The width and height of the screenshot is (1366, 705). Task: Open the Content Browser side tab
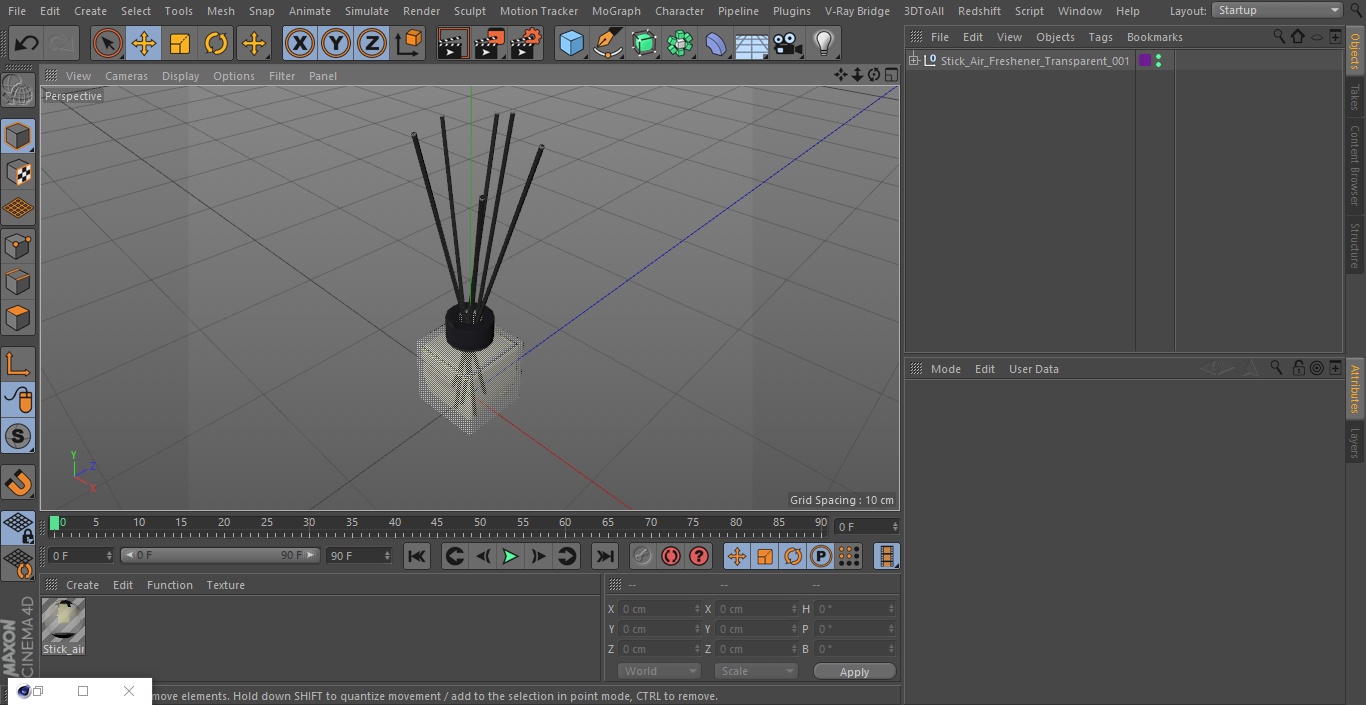[1355, 164]
